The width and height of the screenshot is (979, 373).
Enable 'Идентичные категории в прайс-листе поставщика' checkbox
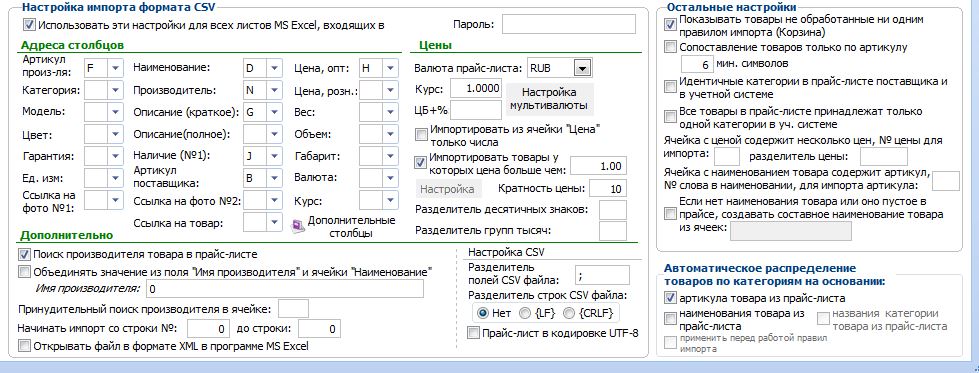[x=670, y=87]
